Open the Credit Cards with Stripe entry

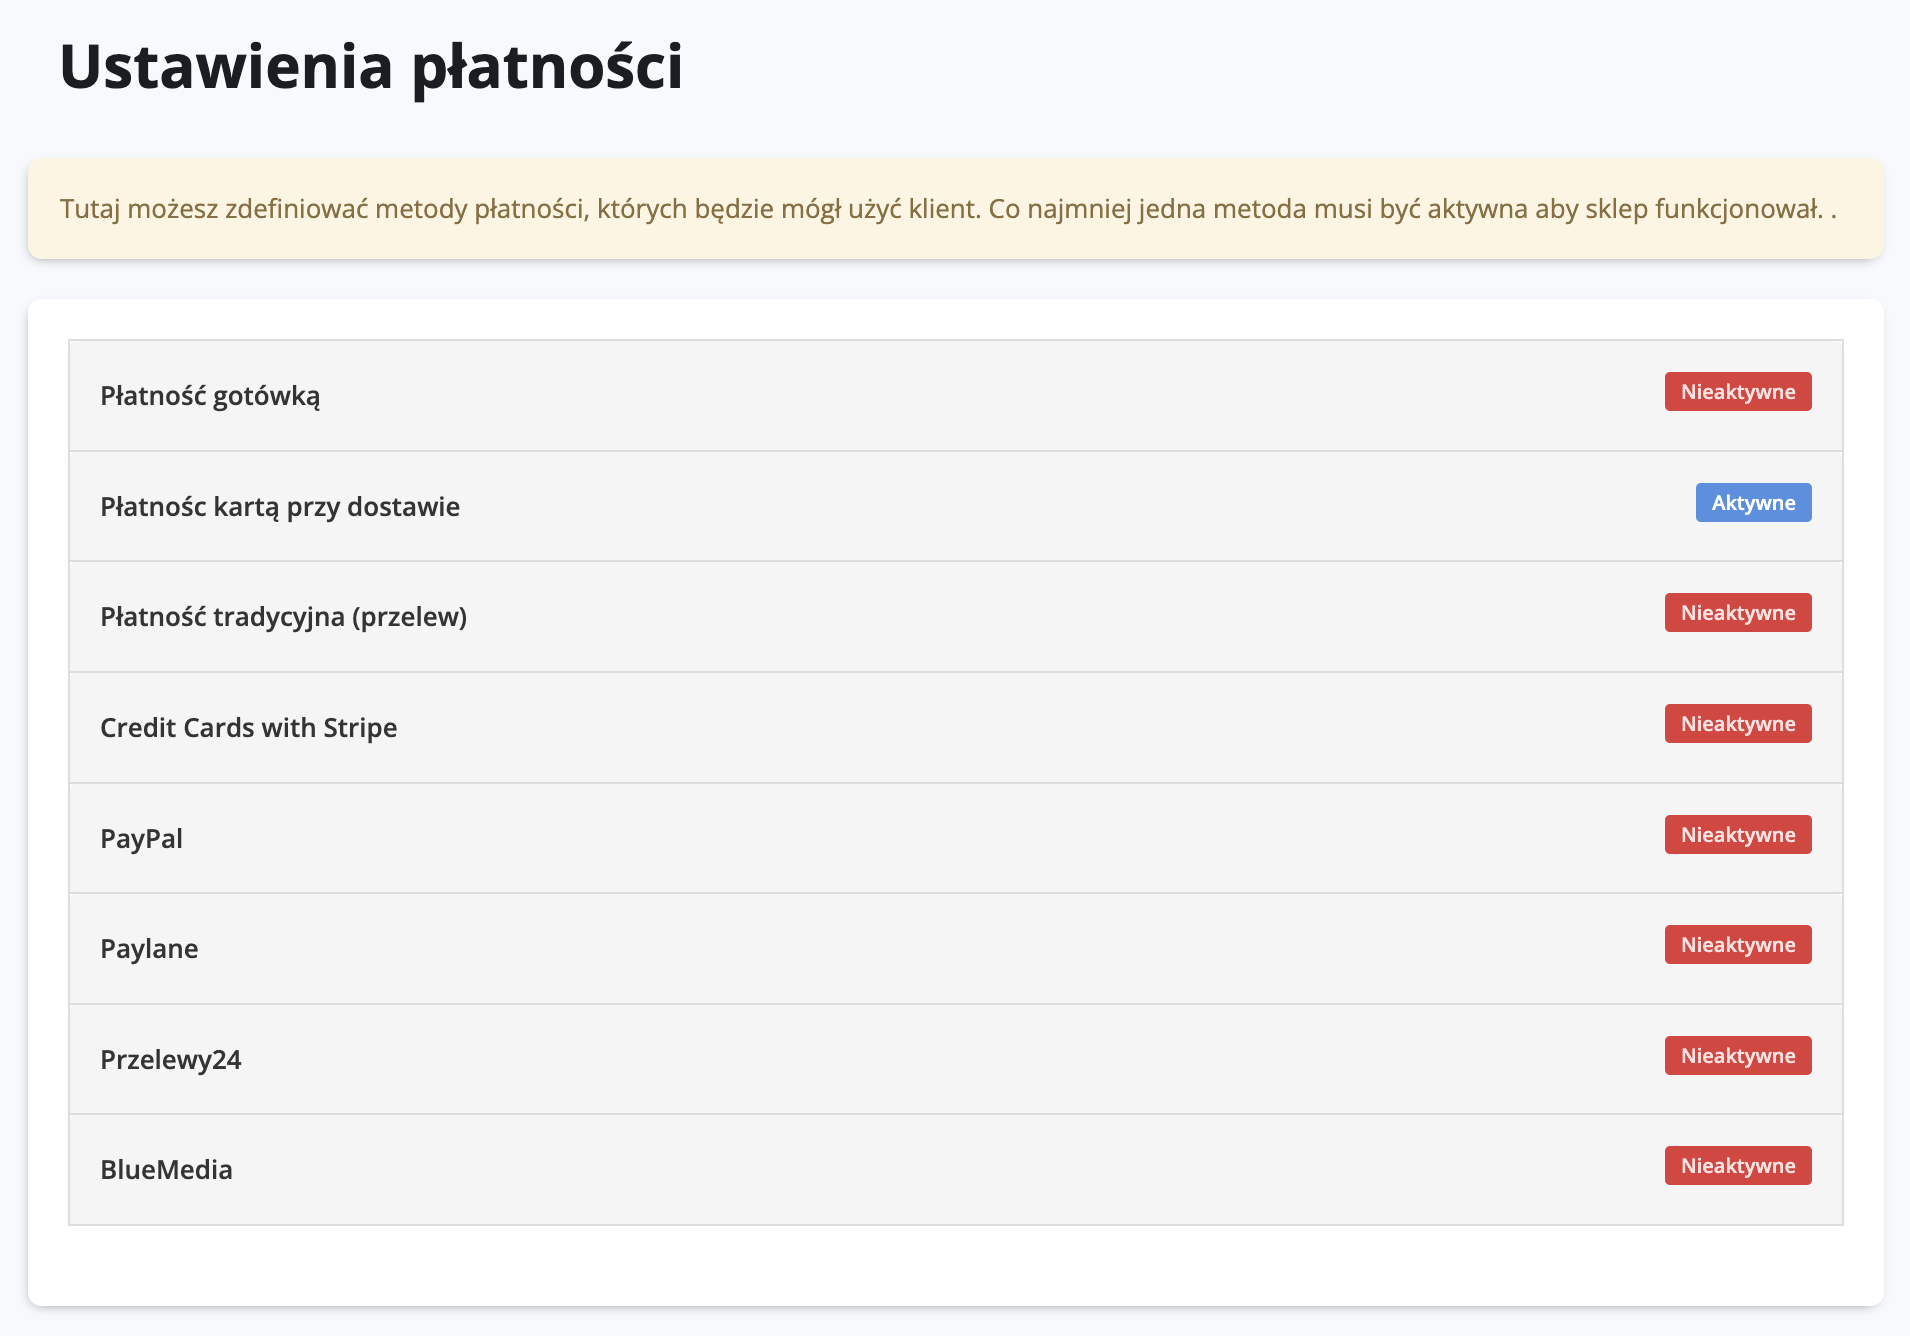248,728
